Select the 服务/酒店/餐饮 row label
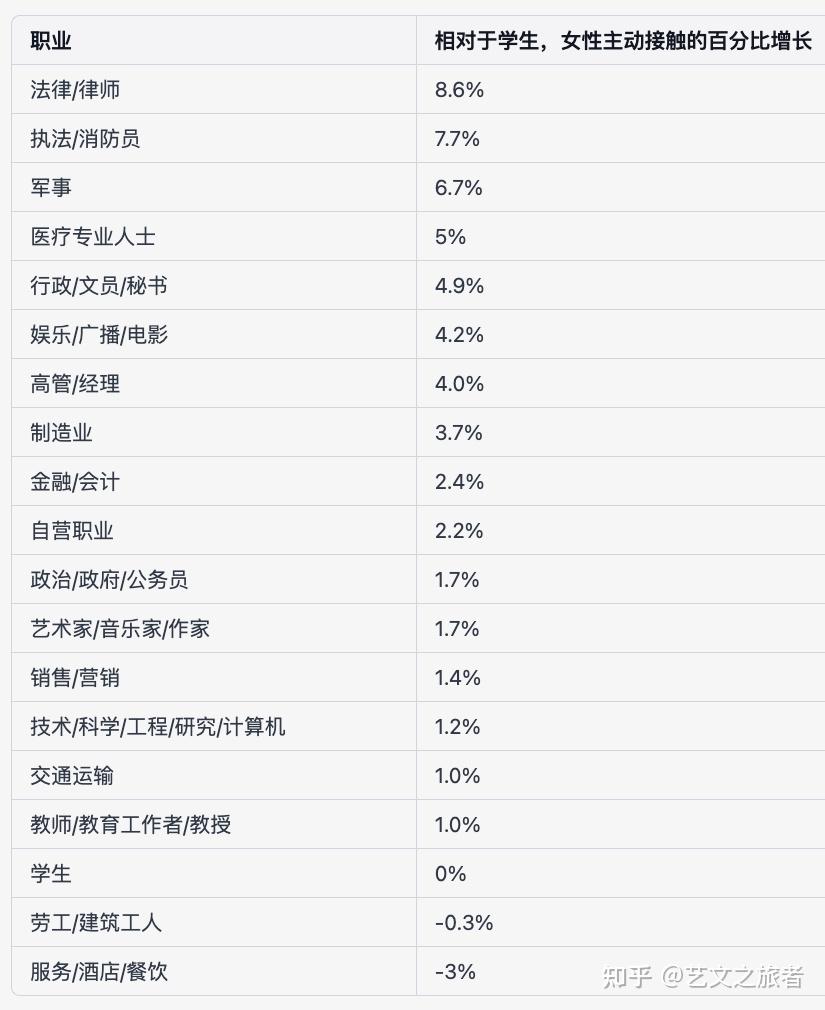Screen dimensions: 825x1010 click(99, 971)
